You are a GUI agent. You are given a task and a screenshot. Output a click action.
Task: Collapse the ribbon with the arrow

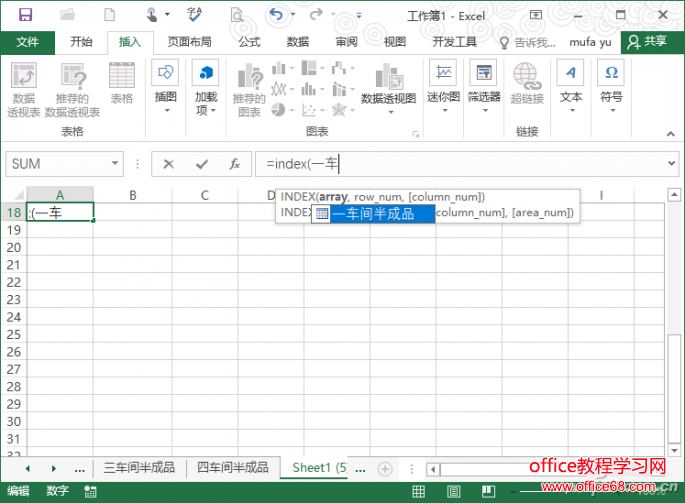point(671,134)
